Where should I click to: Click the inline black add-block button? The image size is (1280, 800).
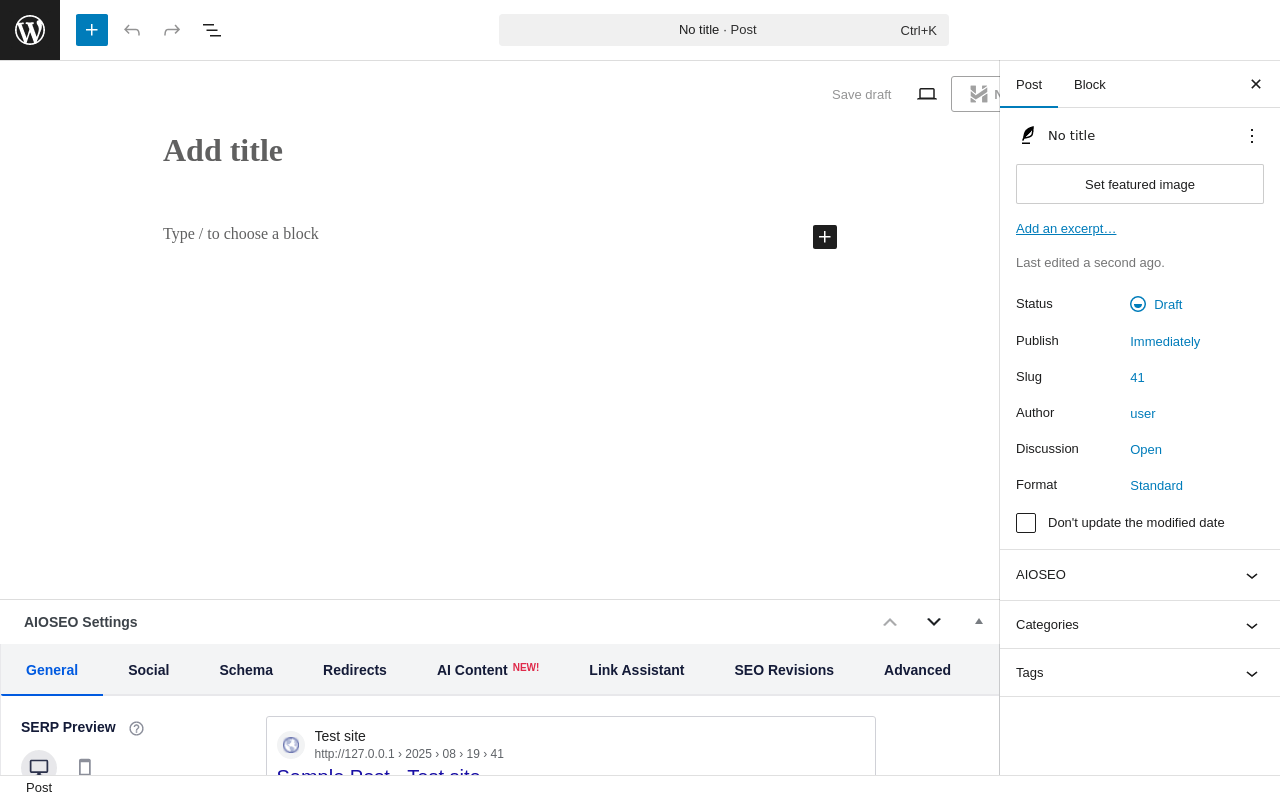point(825,237)
